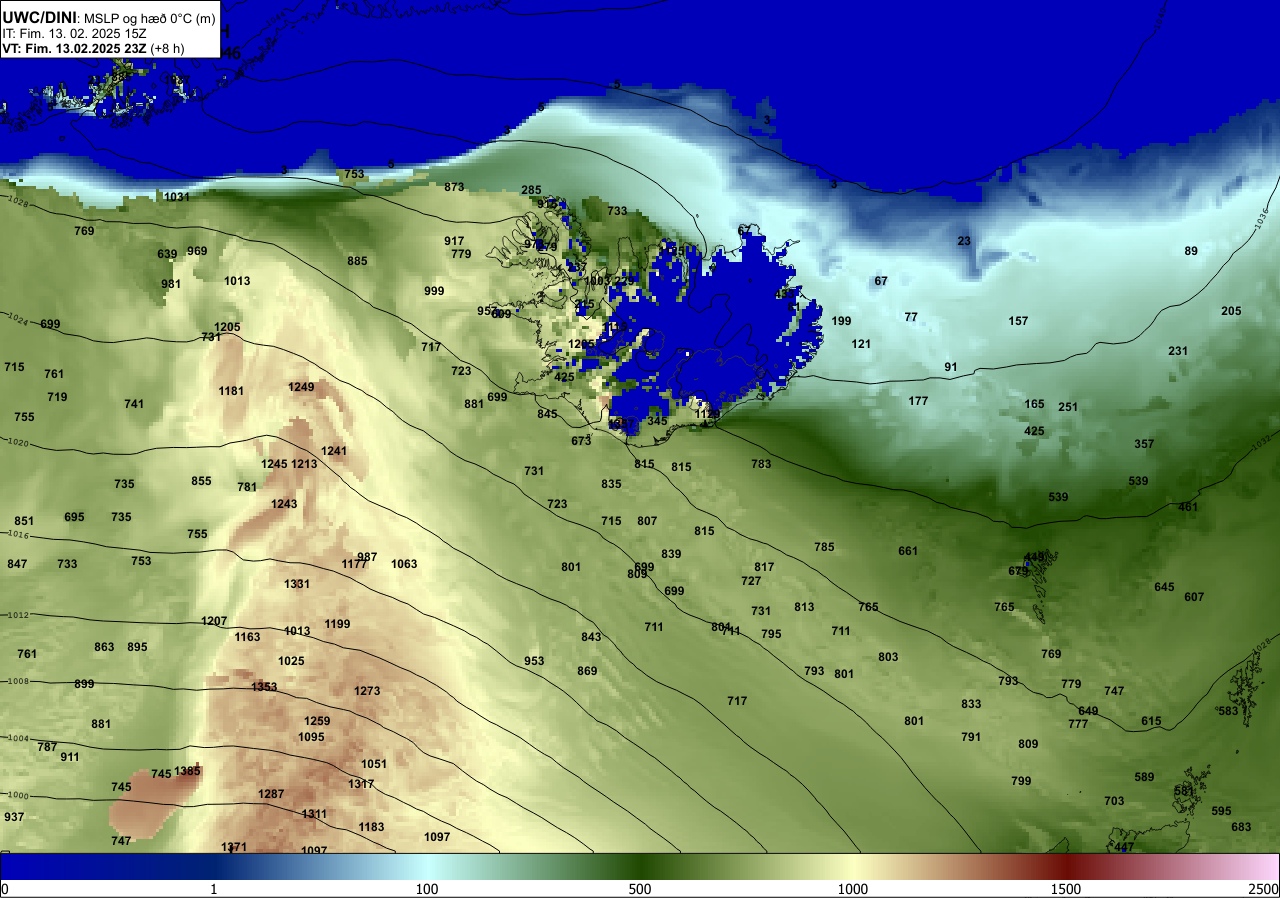Screen dimensions: 1280x898
Task: Click the height value 1331
Action: 297,584
